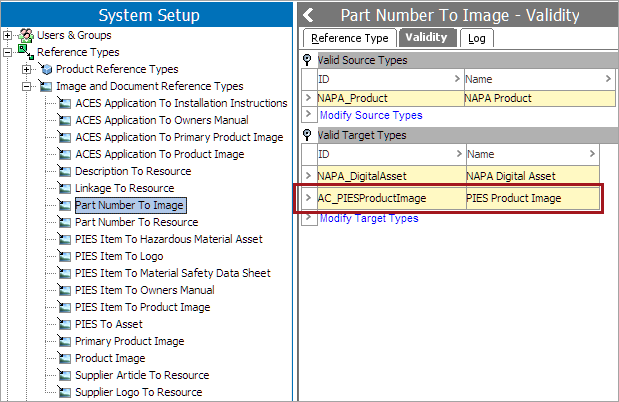Open the Log tab
Screen dimensions: 619x402
click(477, 38)
